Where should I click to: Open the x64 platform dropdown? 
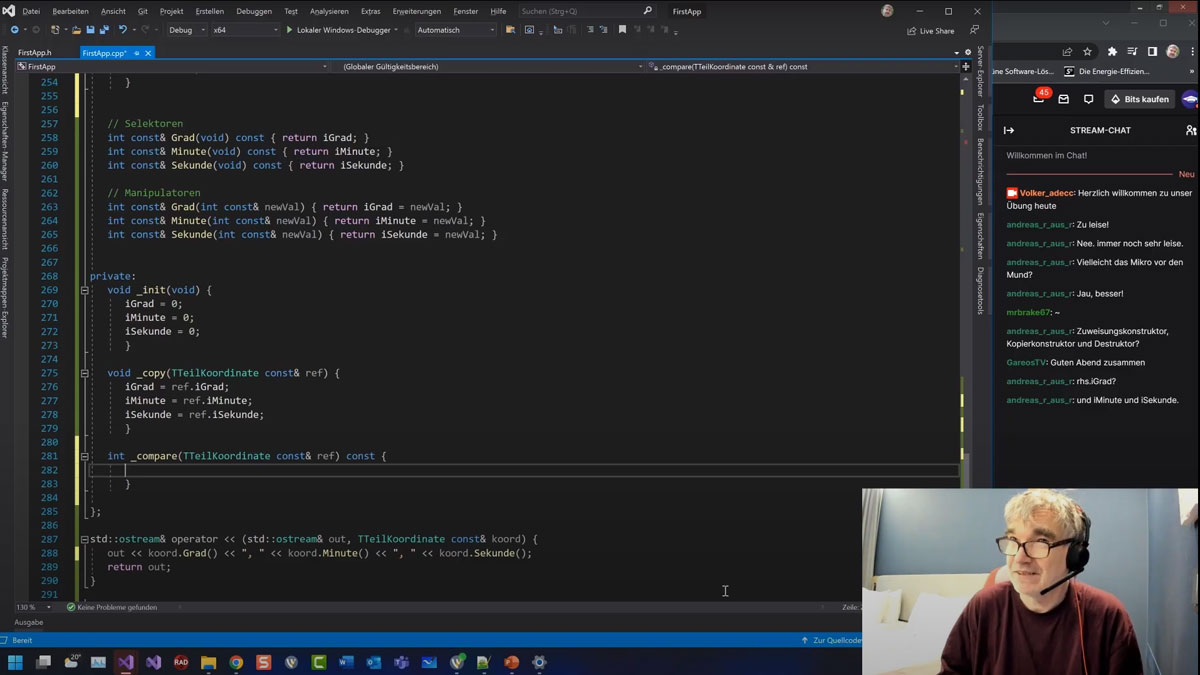(245, 30)
